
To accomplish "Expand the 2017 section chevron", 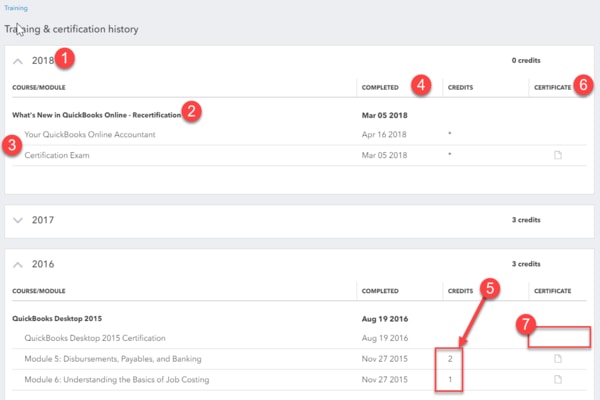I will pos(18,220).
